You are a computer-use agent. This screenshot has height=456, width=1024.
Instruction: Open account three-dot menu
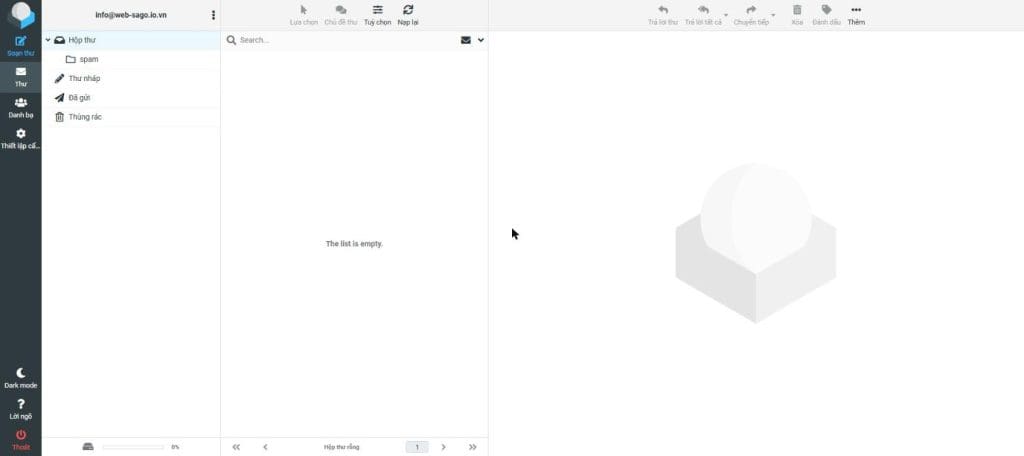click(213, 15)
